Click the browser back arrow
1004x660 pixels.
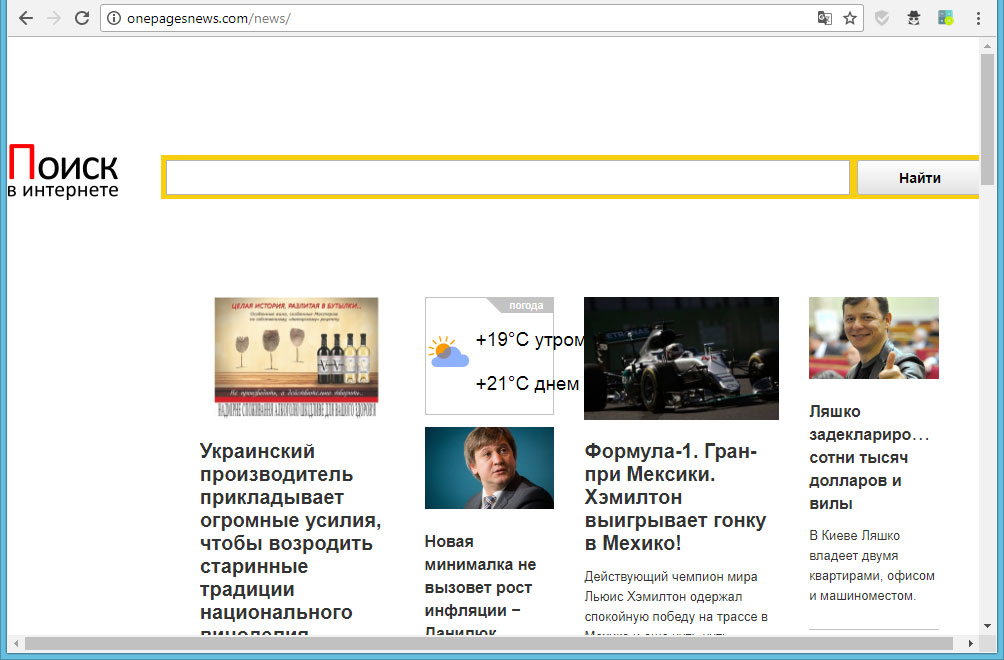pyautogui.click(x=26, y=18)
